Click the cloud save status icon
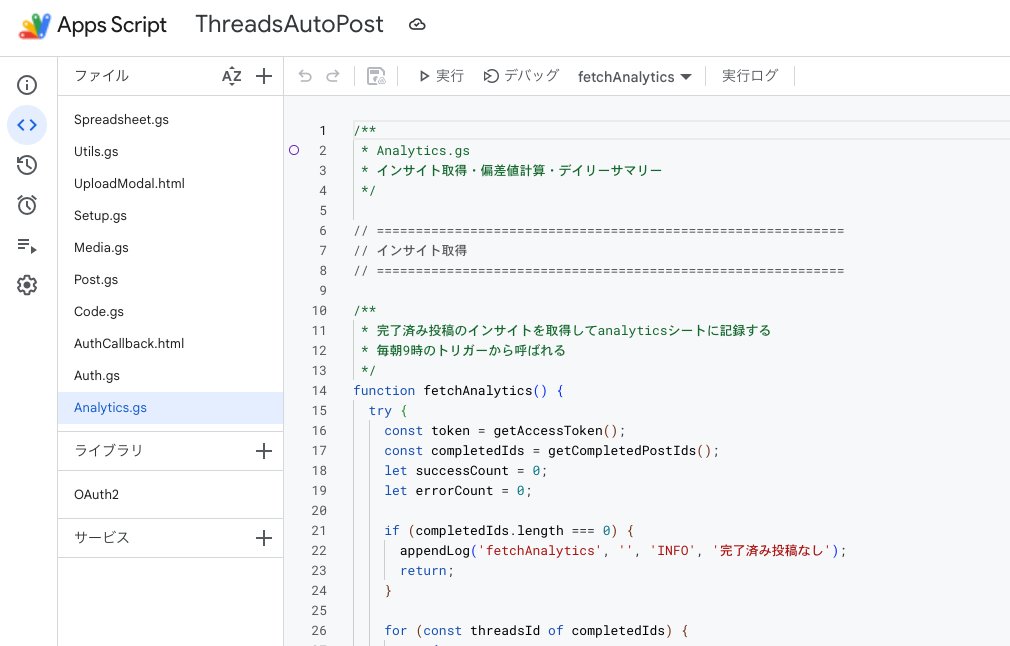 (417, 25)
